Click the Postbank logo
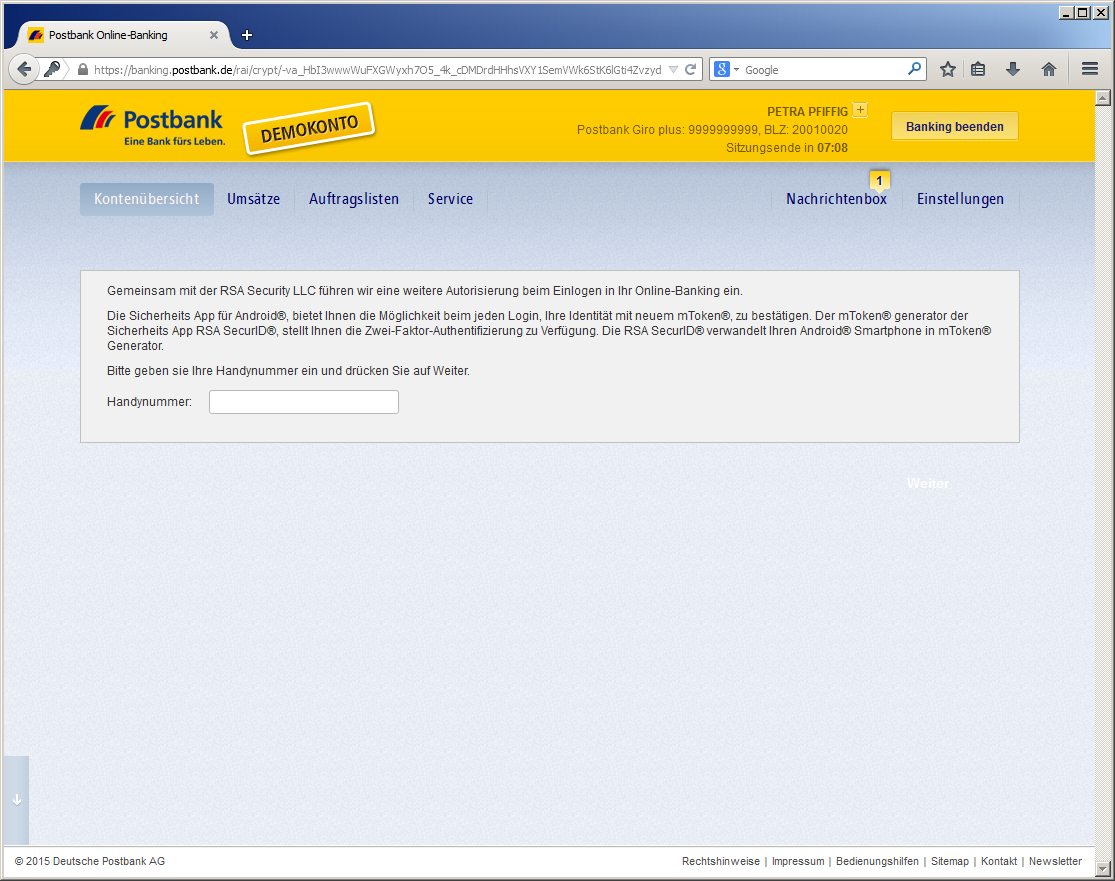Screen dimensions: 1115x881 tap(152, 126)
